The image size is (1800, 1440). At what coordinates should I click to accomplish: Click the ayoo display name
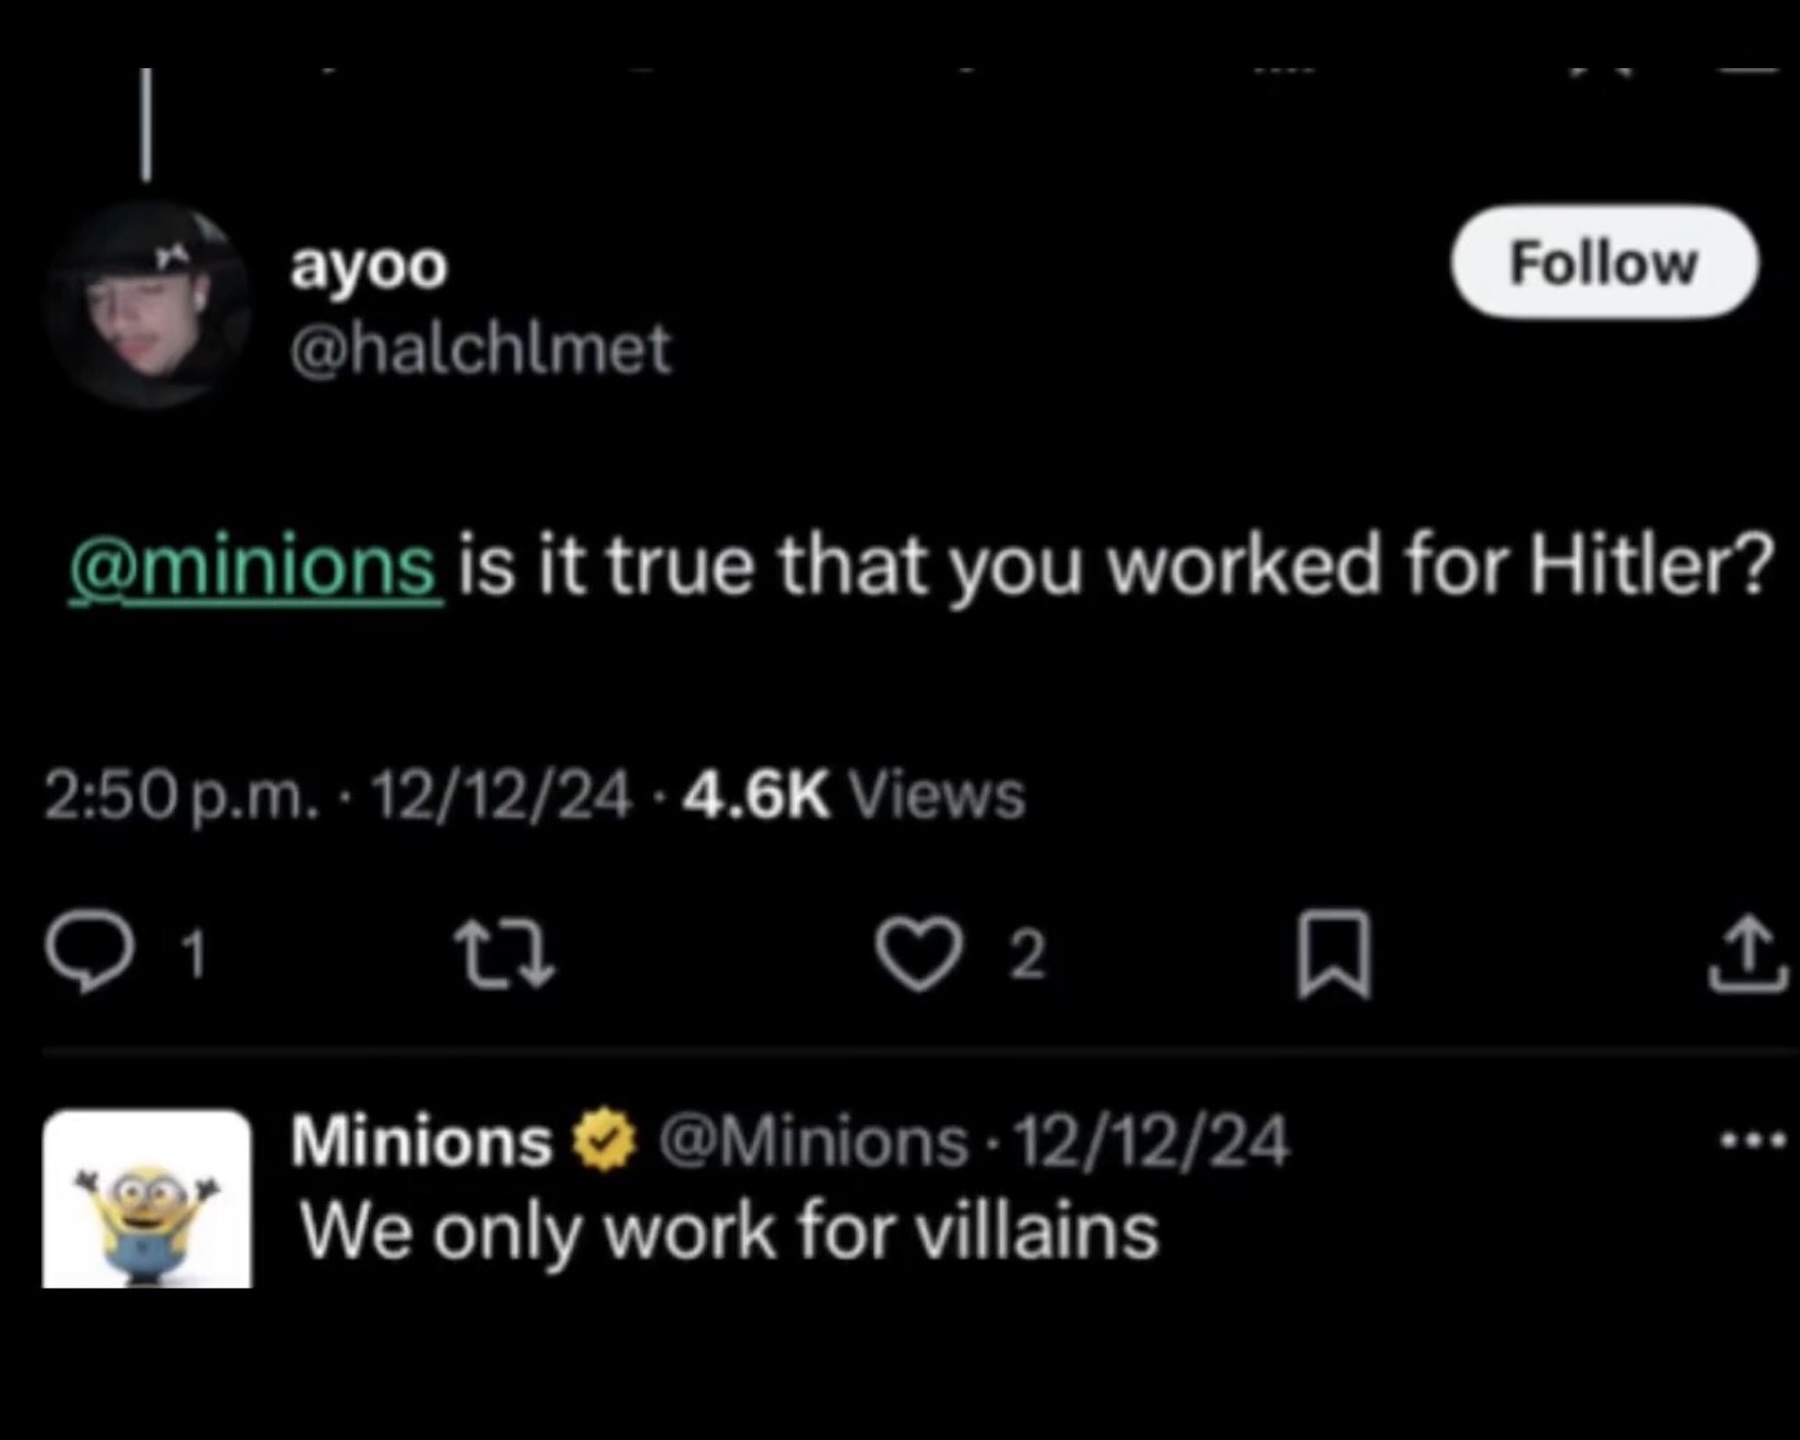click(369, 266)
